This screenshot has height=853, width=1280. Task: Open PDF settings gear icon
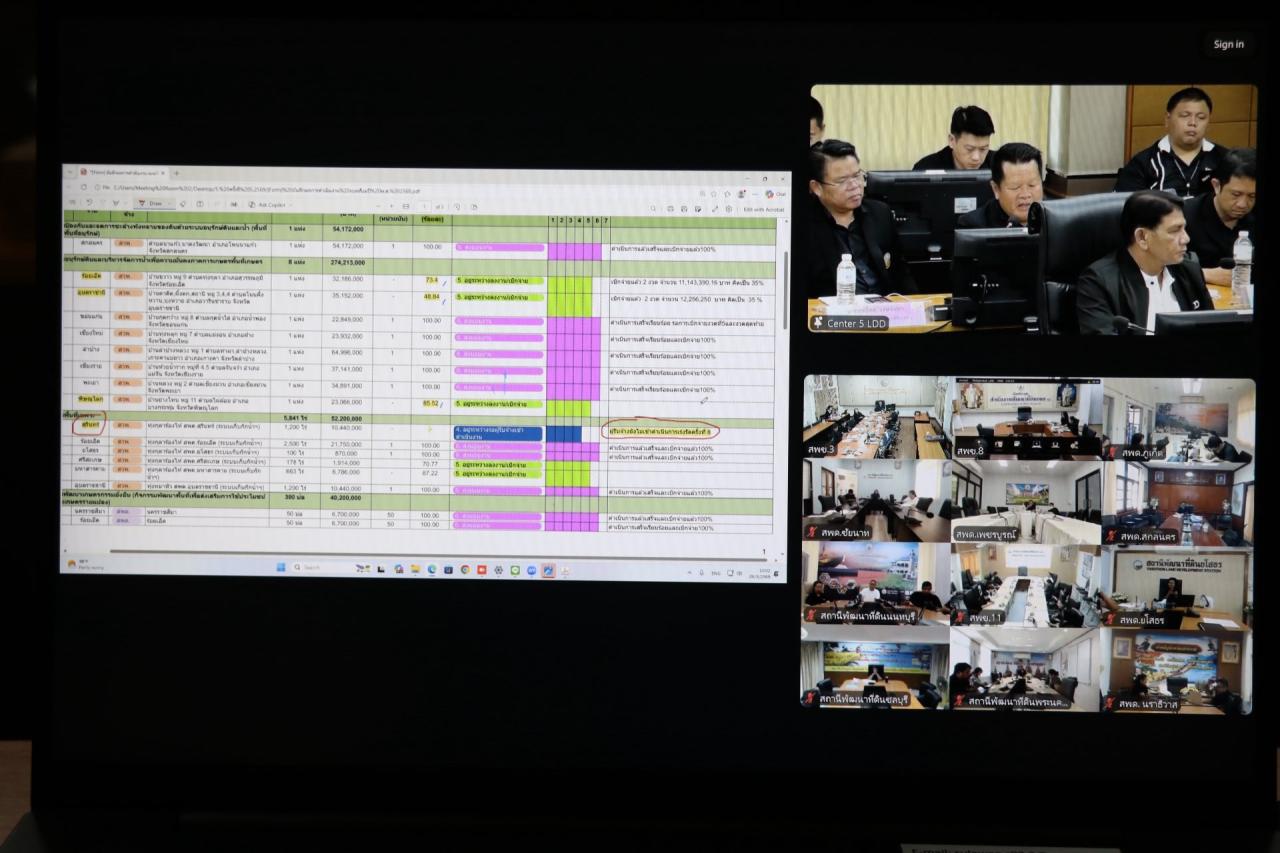click(x=729, y=208)
